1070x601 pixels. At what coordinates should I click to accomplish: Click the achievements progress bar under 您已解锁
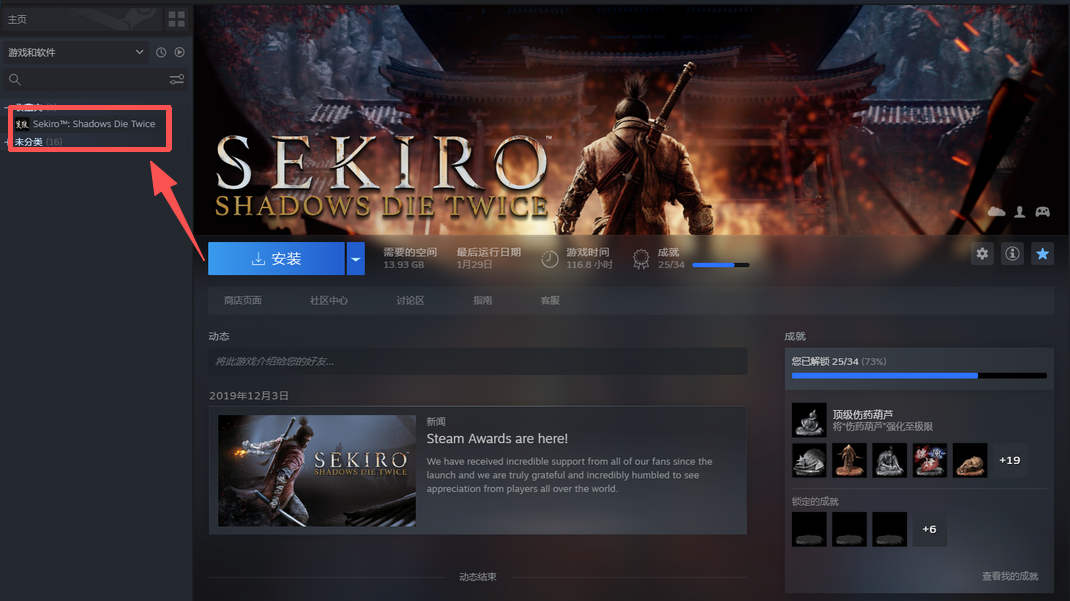[x=918, y=376]
